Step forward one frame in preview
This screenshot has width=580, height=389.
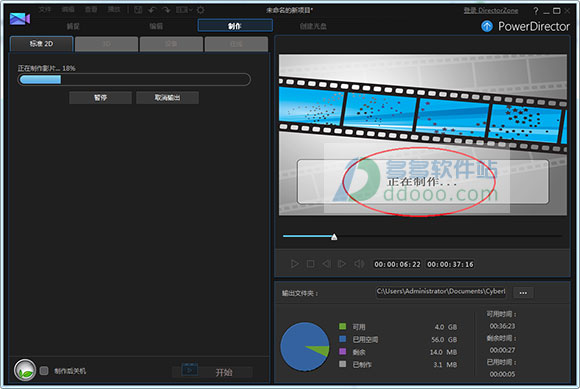point(342,264)
